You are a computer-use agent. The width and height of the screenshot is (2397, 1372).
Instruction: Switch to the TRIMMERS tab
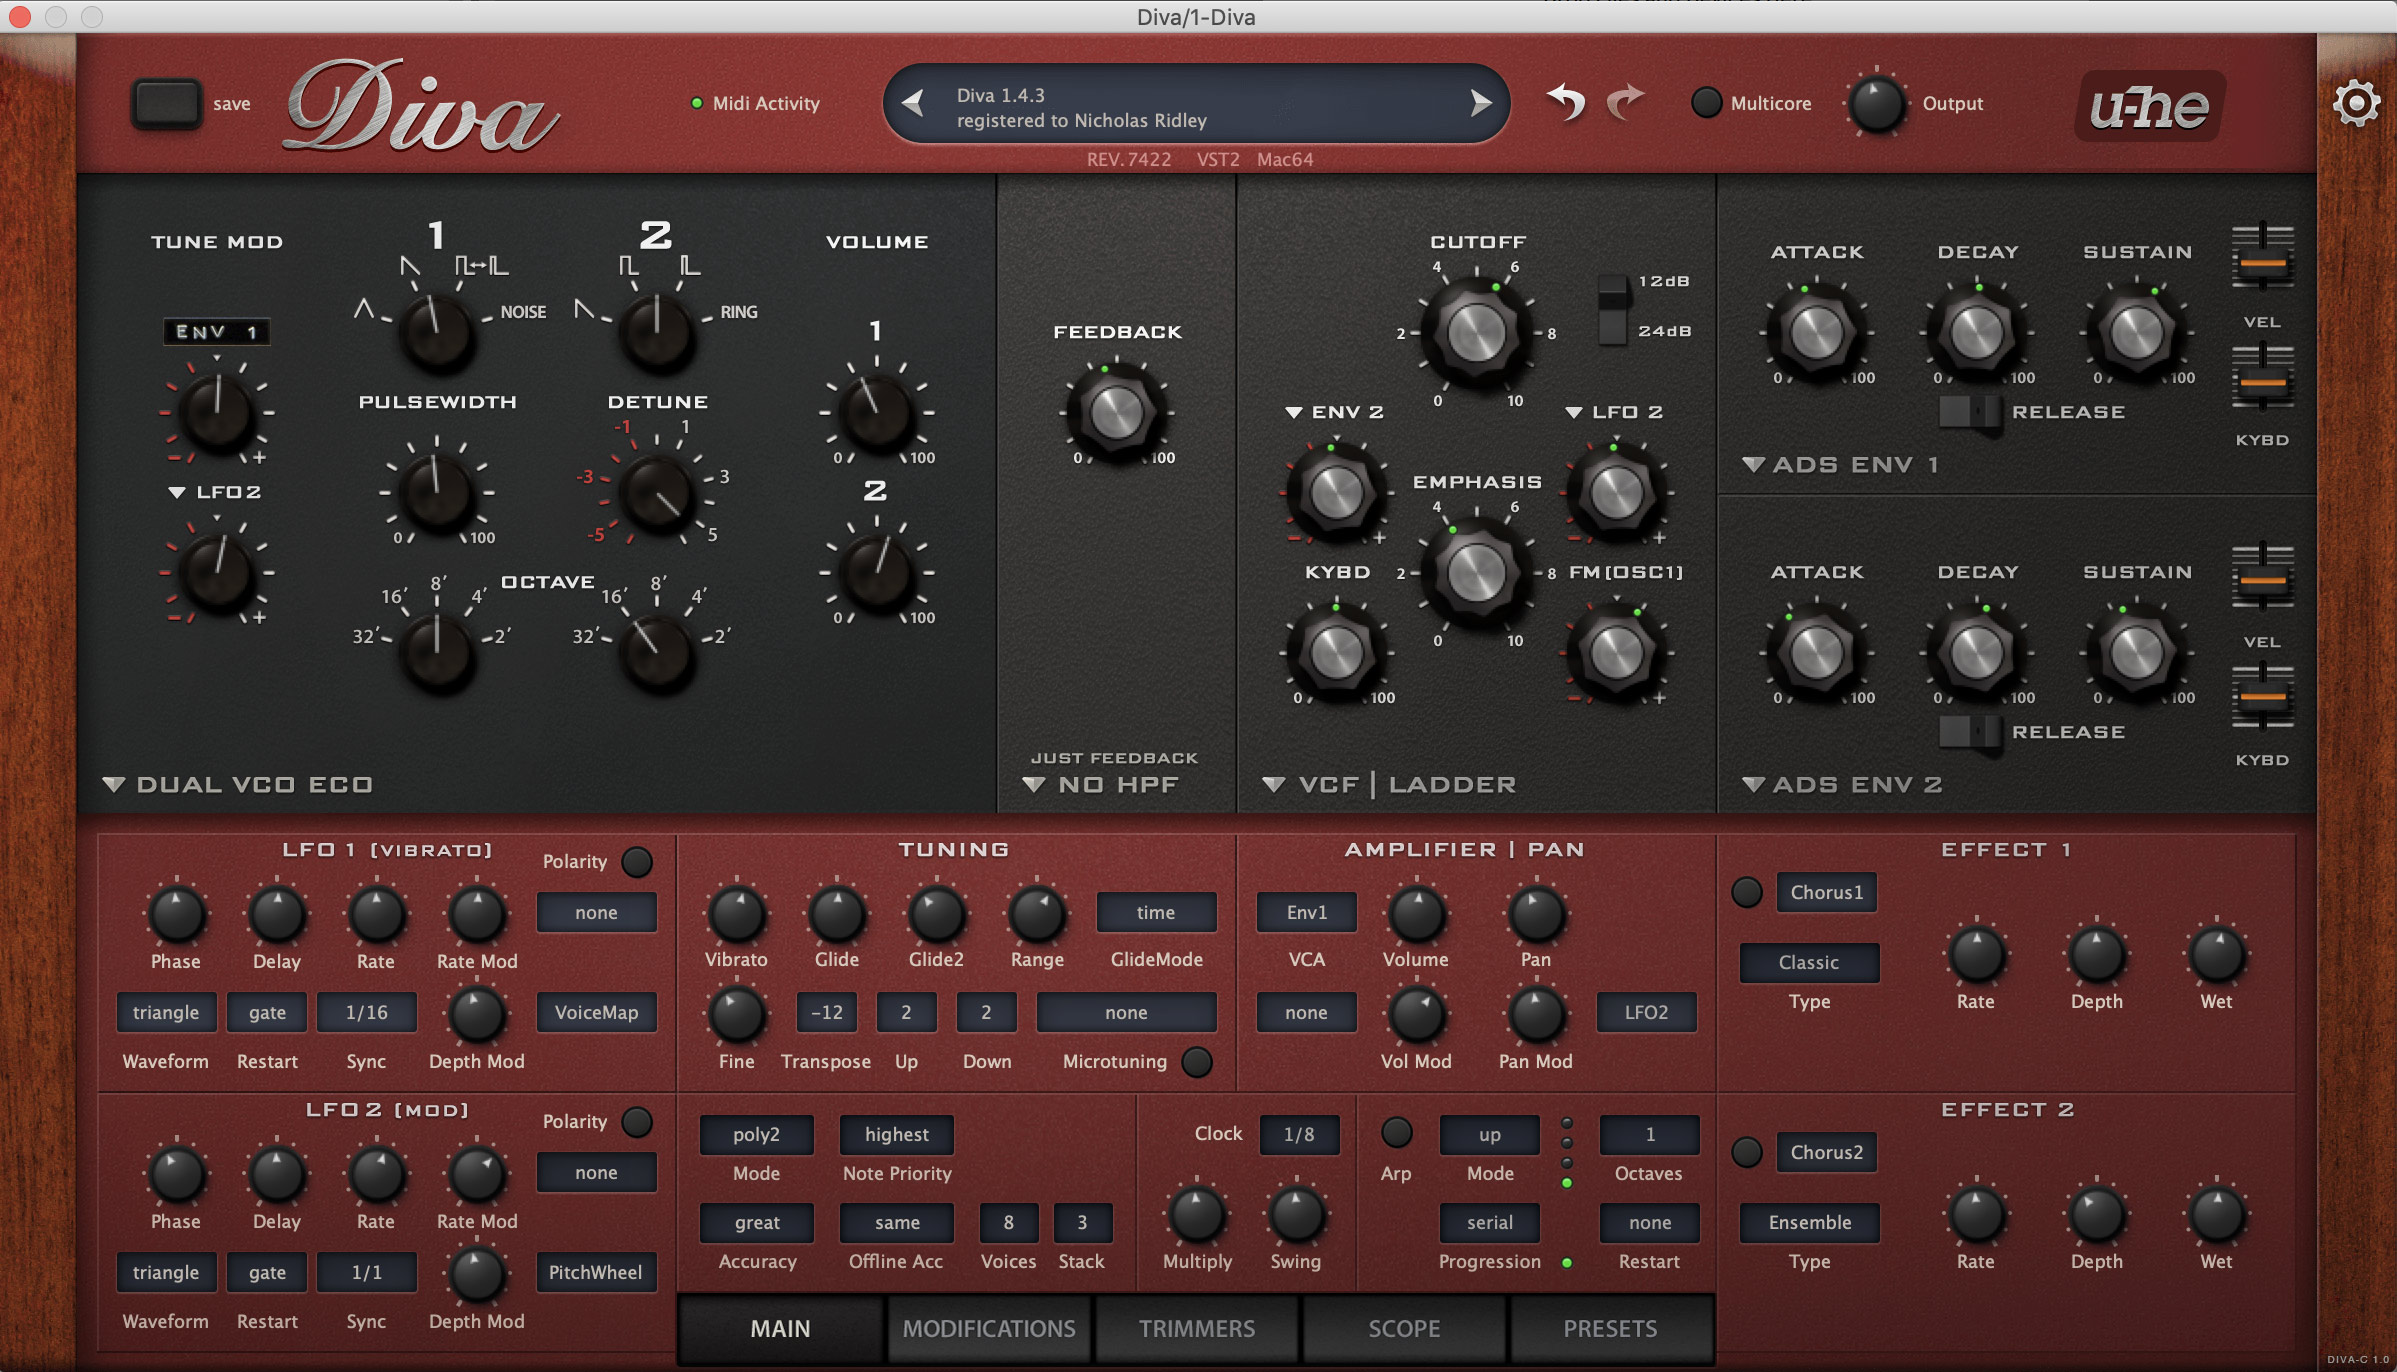pos(1197,1328)
